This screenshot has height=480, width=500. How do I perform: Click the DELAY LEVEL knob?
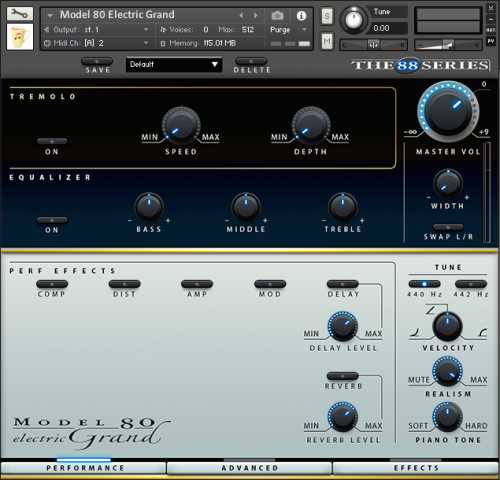(343, 326)
